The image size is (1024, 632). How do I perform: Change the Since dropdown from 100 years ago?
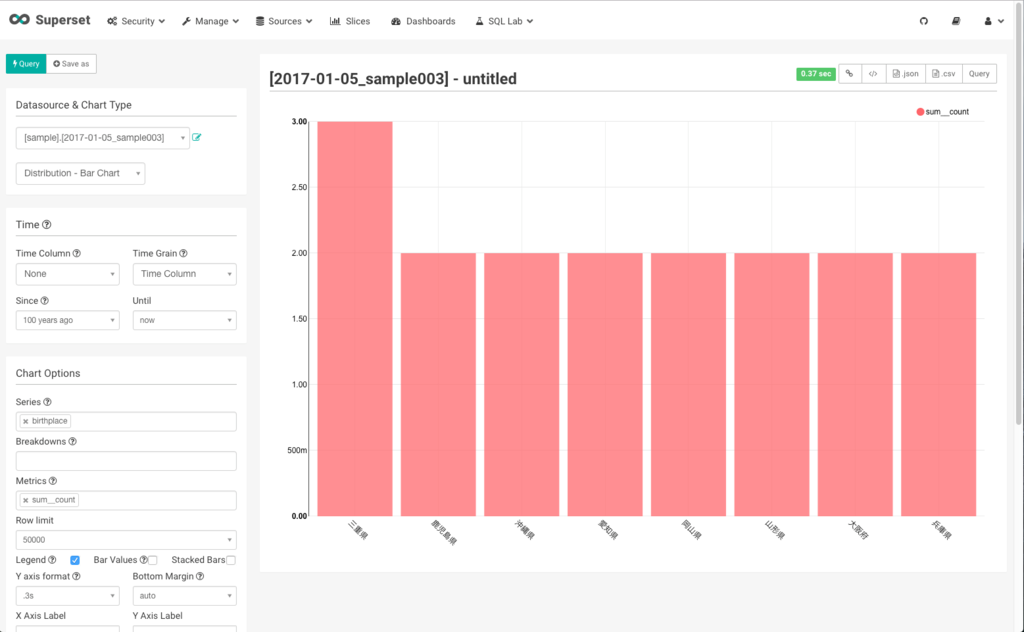click(67, 319)
